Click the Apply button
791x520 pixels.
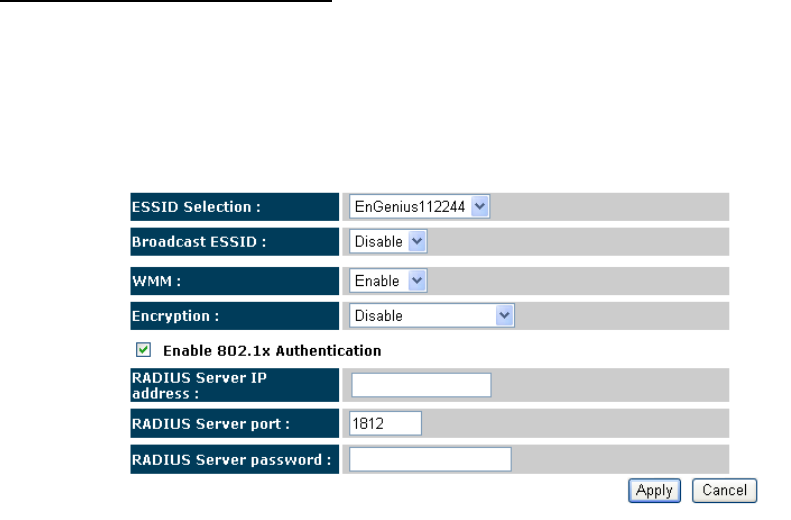pyautogui.click(x=654, y=490)
